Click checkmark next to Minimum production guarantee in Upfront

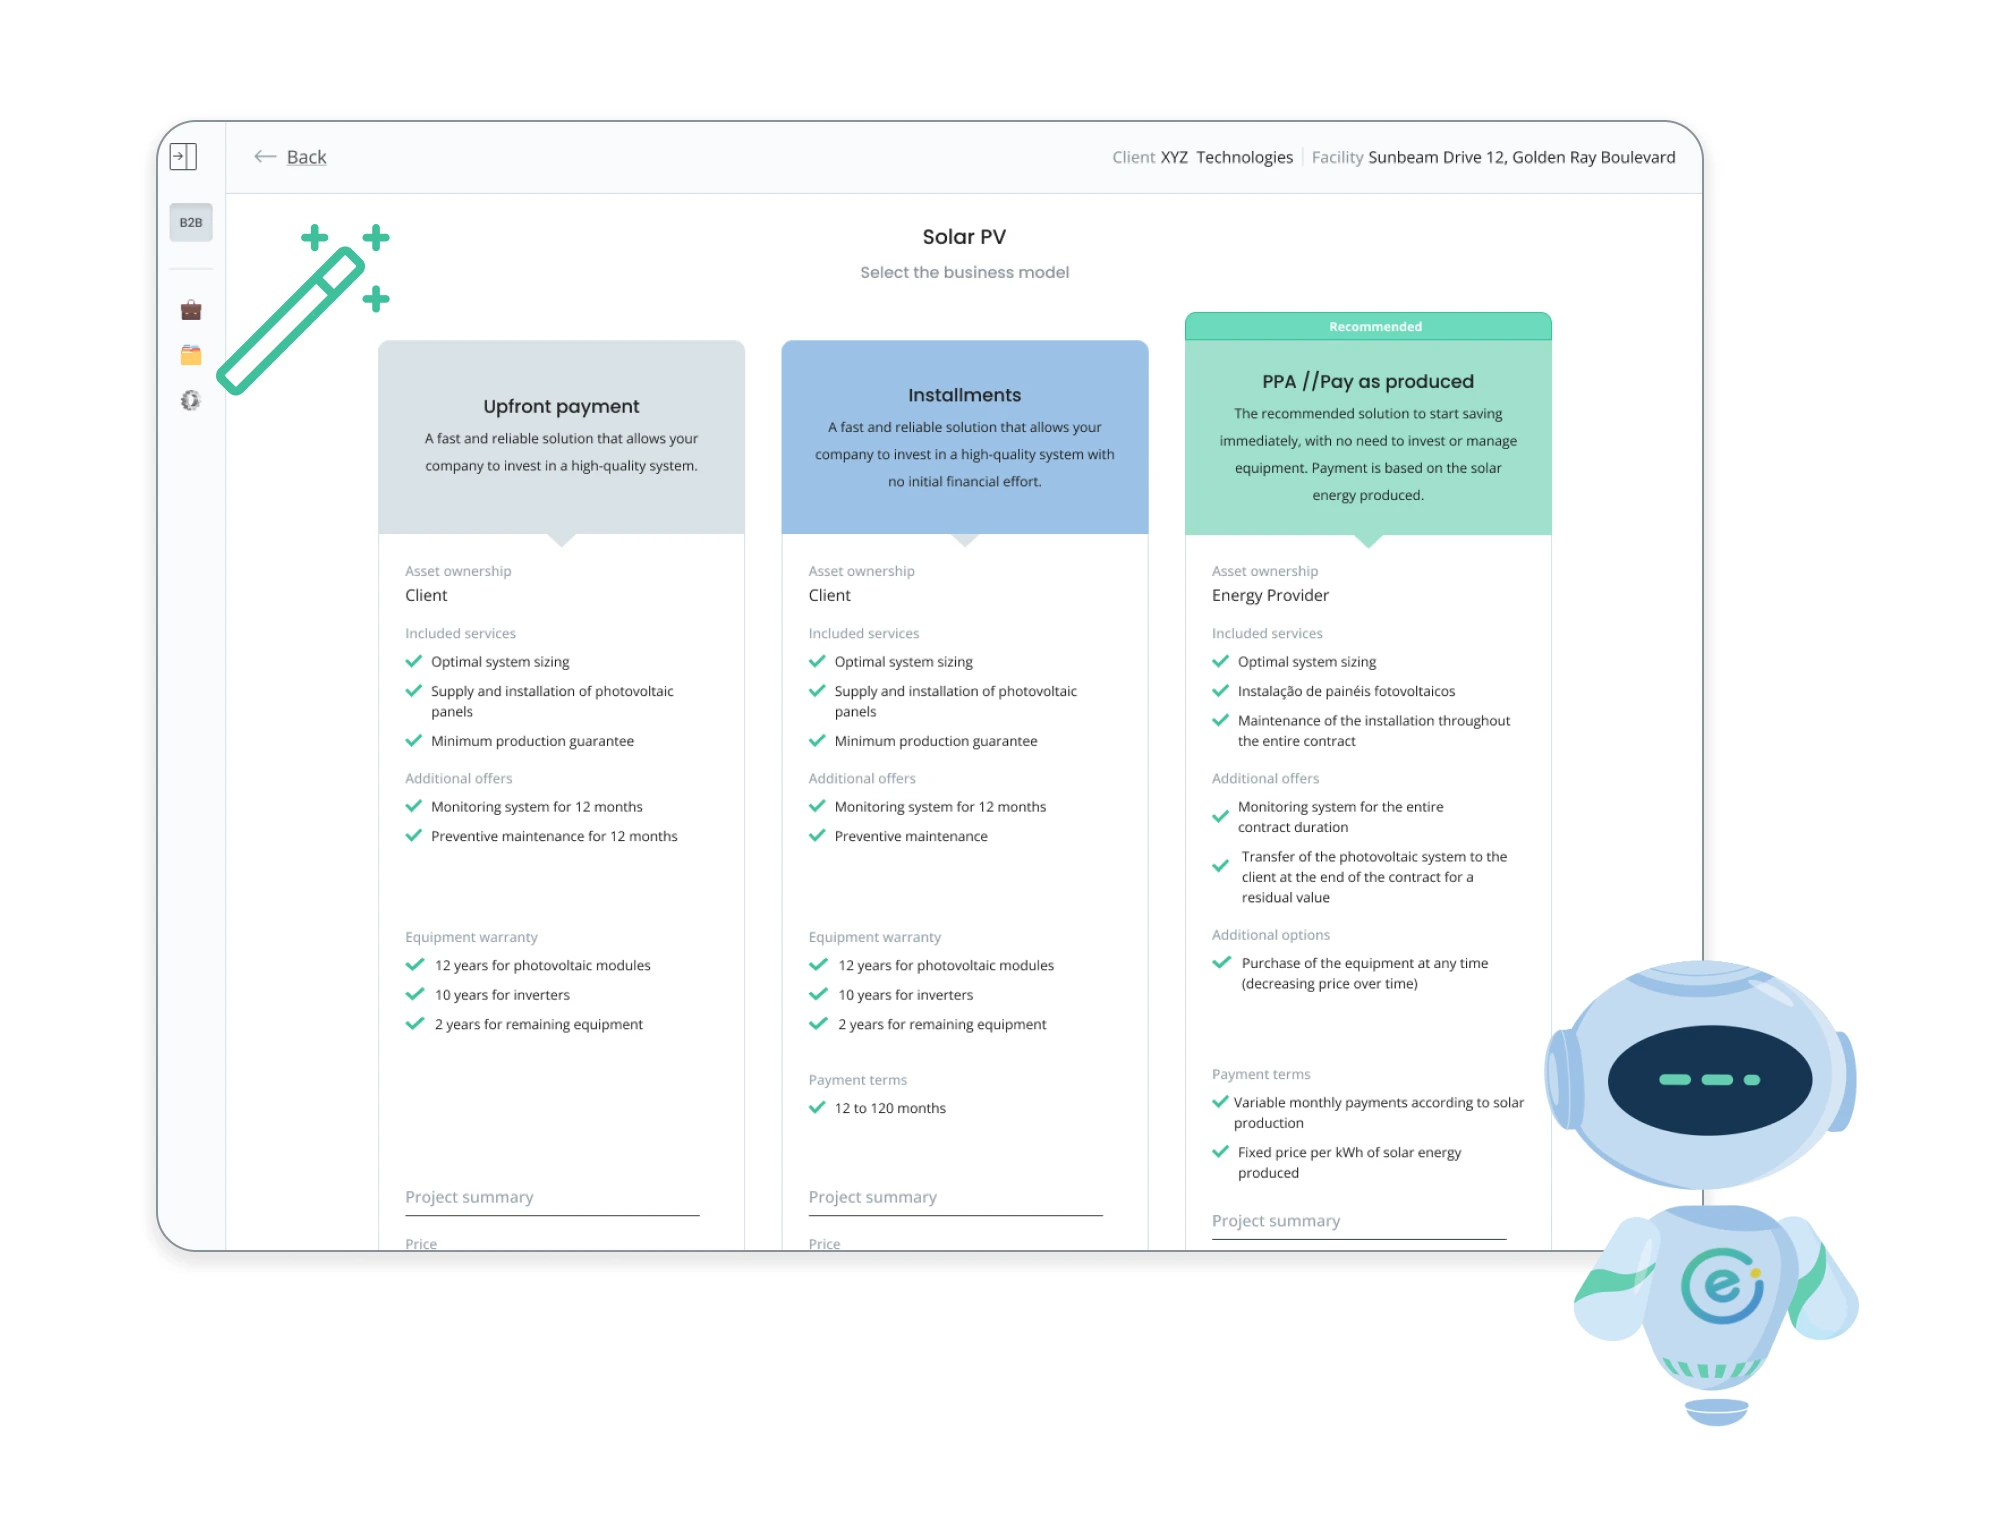pos(414,741)
